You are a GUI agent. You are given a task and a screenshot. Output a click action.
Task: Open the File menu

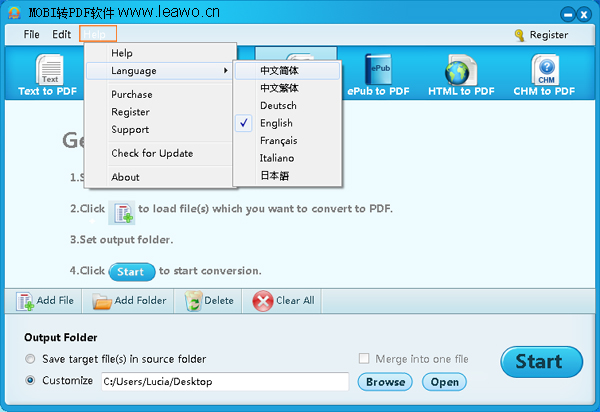click(31, 34)
